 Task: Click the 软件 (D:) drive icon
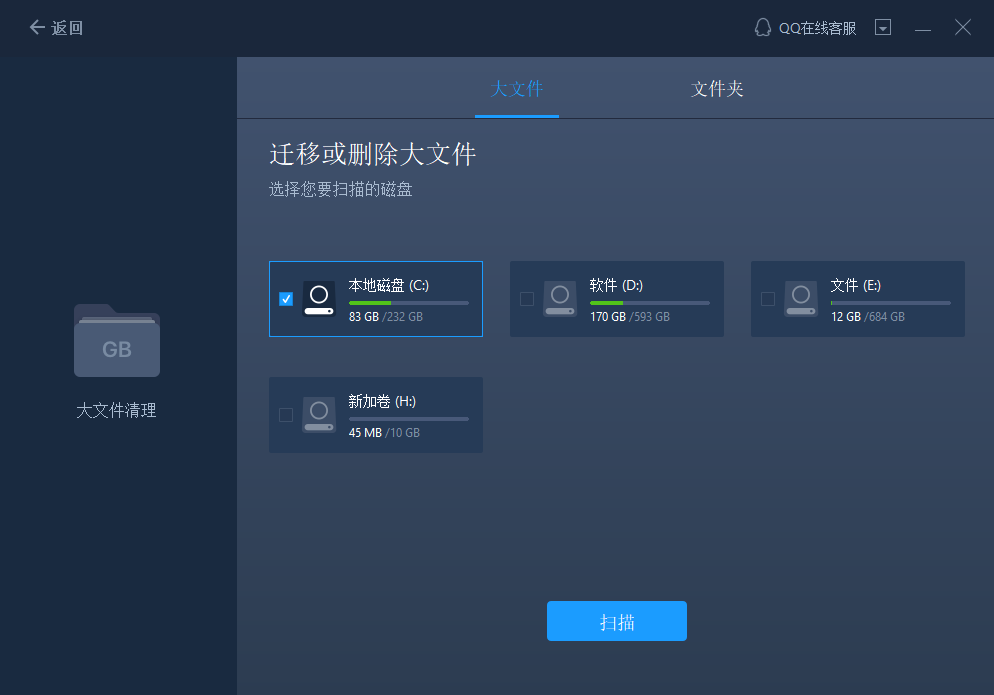pyautogui.click(x=560, y=299)
